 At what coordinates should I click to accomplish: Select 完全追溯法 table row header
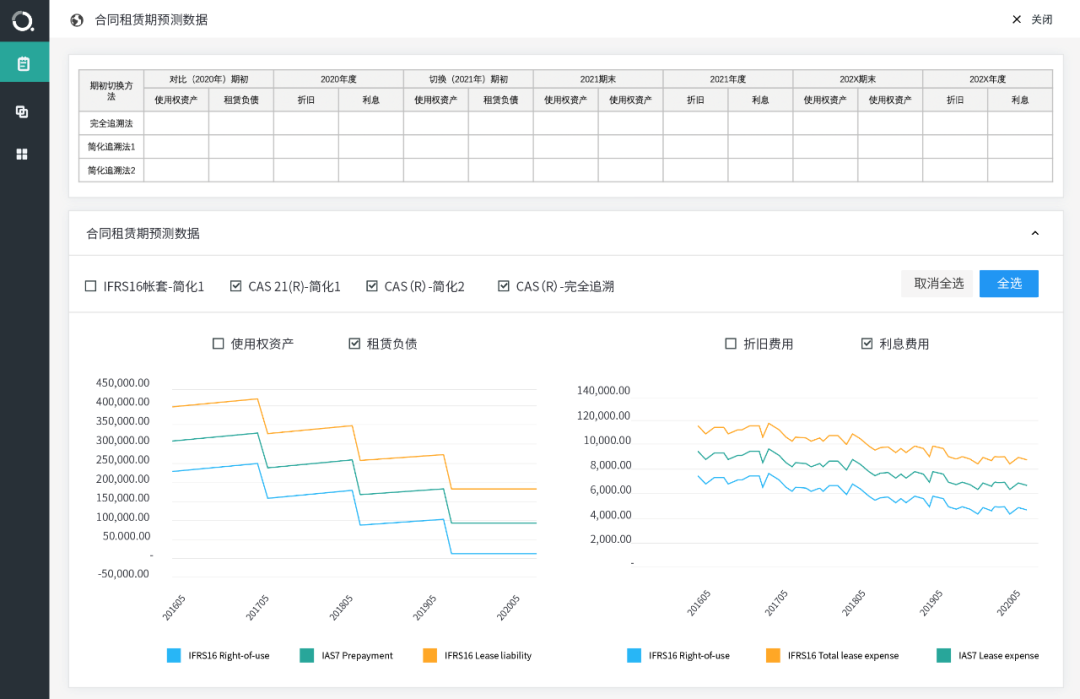click(x=111, y=123)
